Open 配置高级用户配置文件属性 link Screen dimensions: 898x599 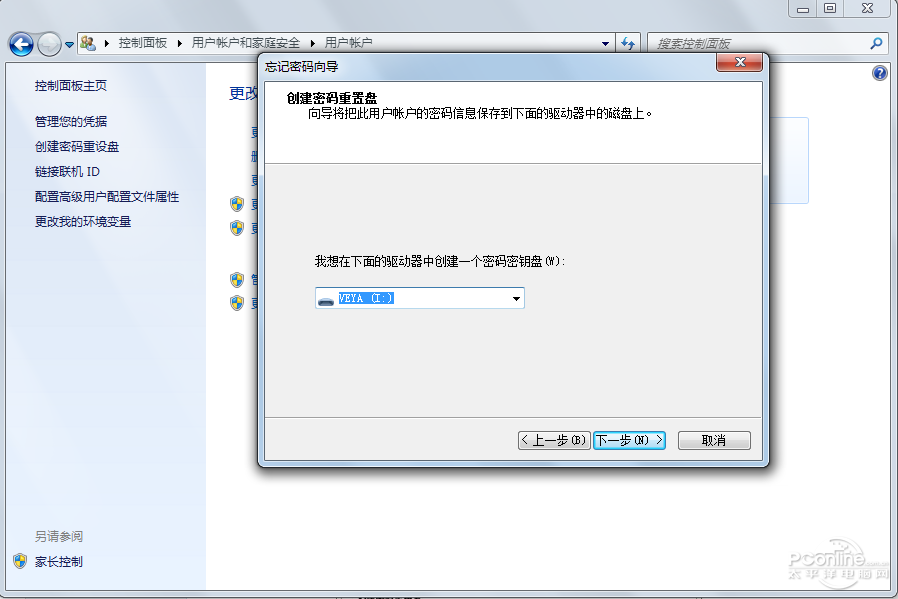click(107, 197)
